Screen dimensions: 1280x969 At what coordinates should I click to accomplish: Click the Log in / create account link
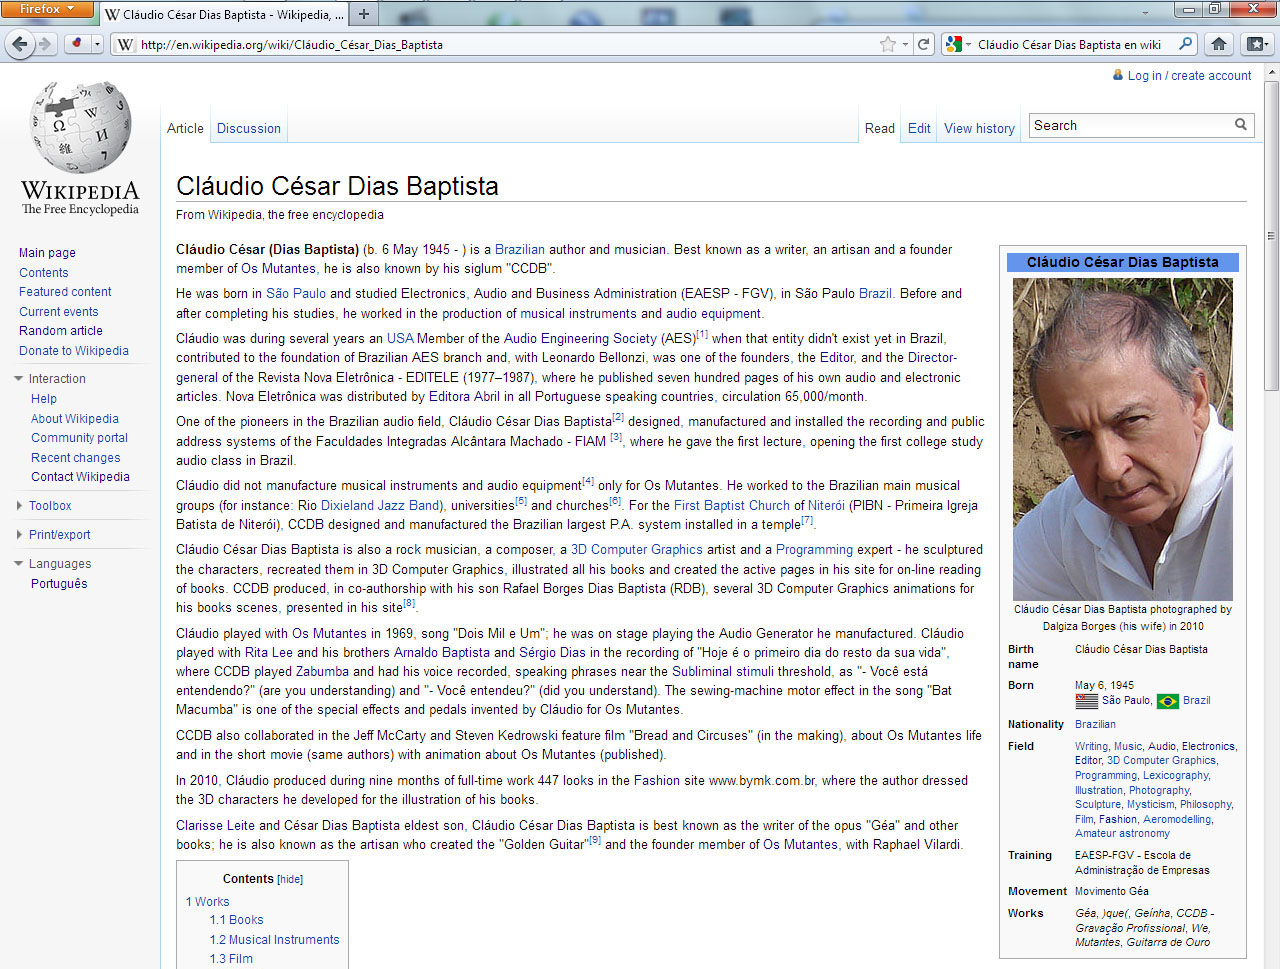(1189, 75)
